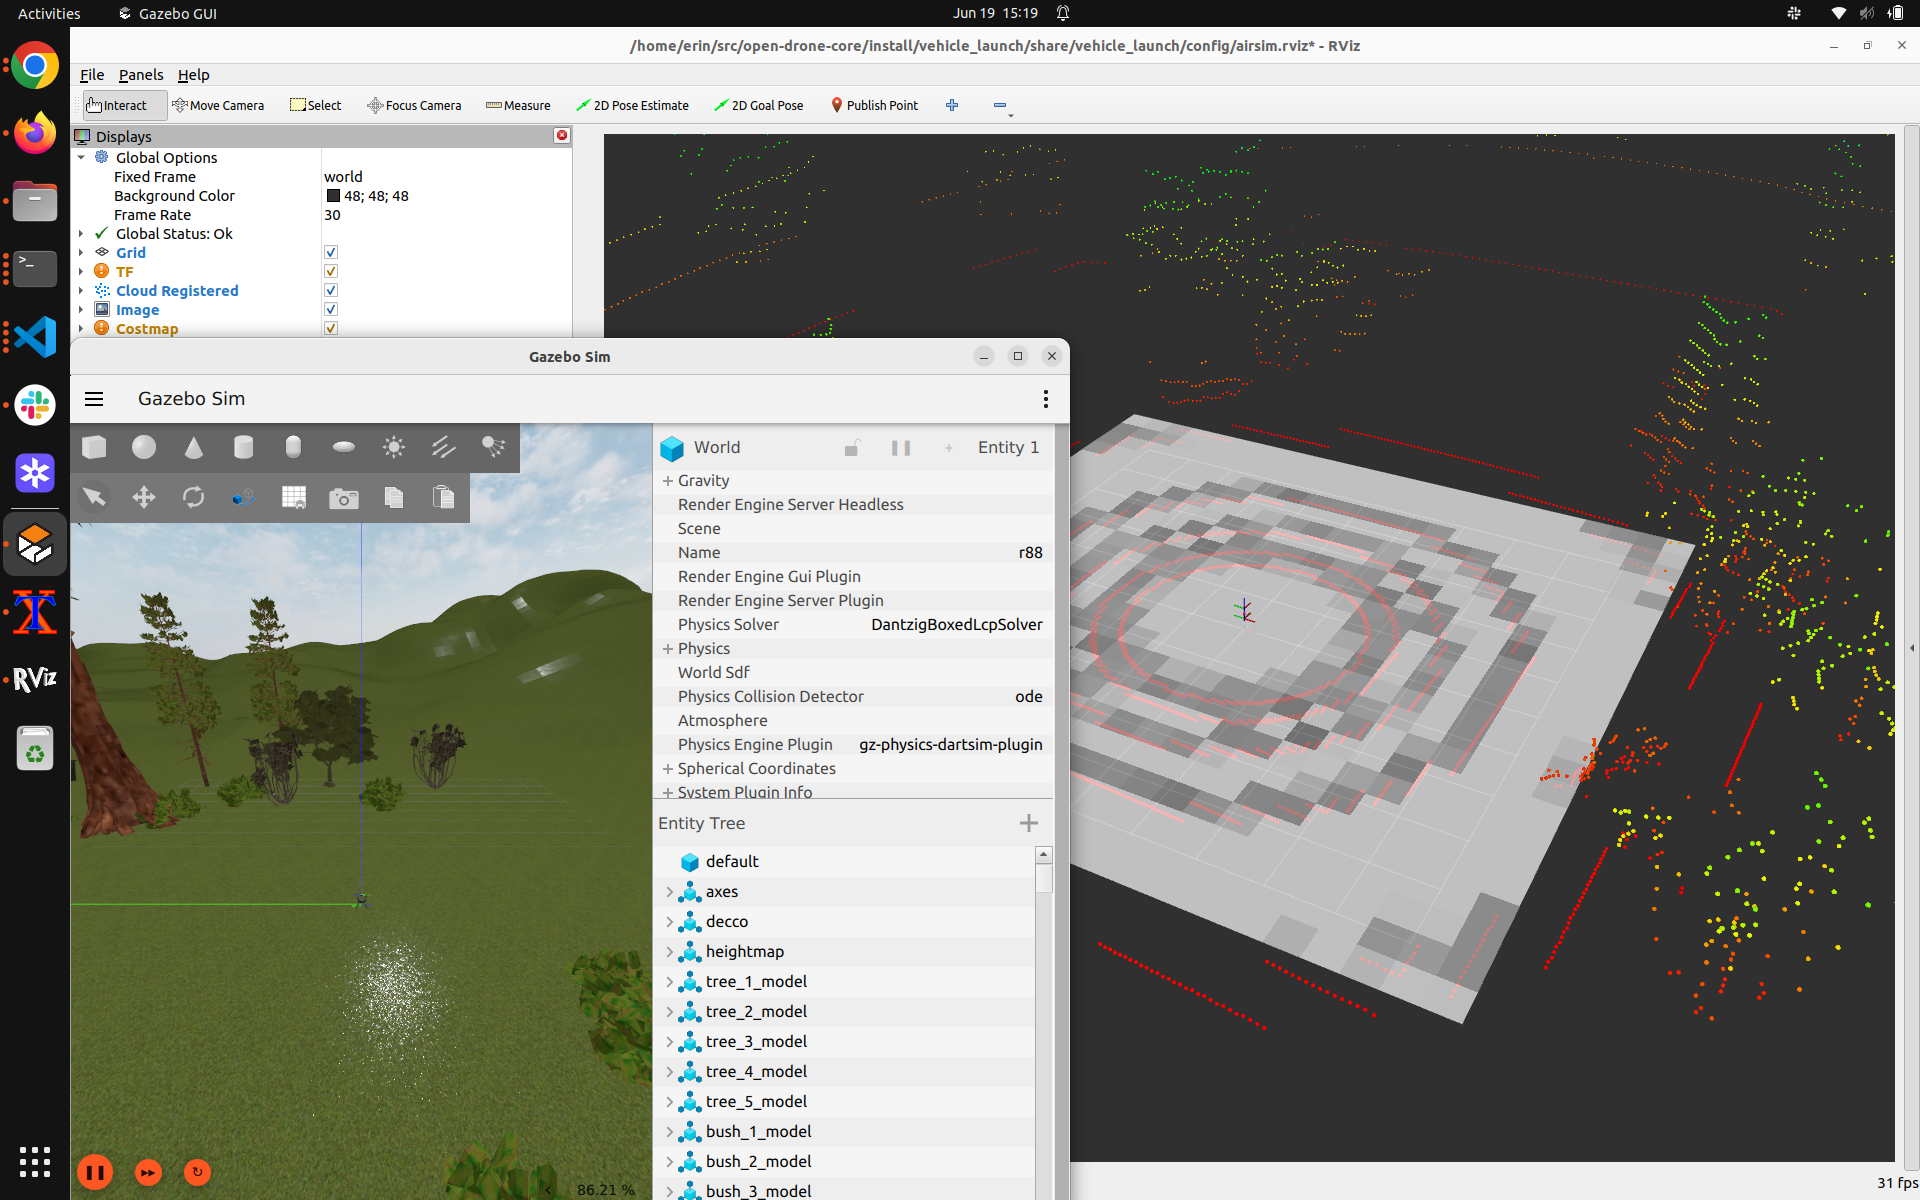Add a point light in Gazebo
The height and width of the screenshot is (1200, 1920).
point(394,447)
